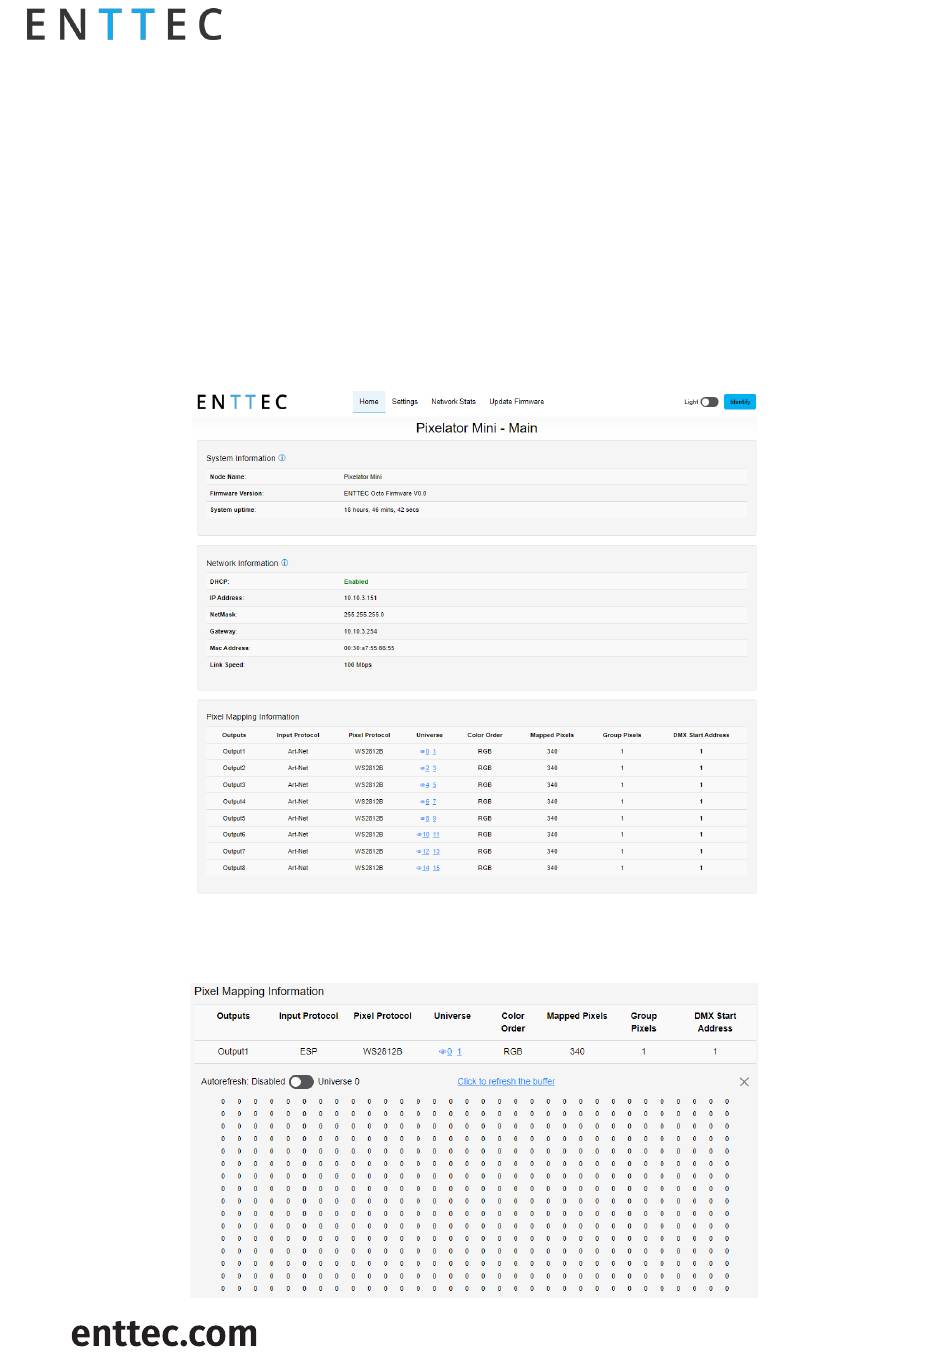Click the eye icon in the Output8 row
The width and height of the screenshot is (950, 1359).
point(420,868)
